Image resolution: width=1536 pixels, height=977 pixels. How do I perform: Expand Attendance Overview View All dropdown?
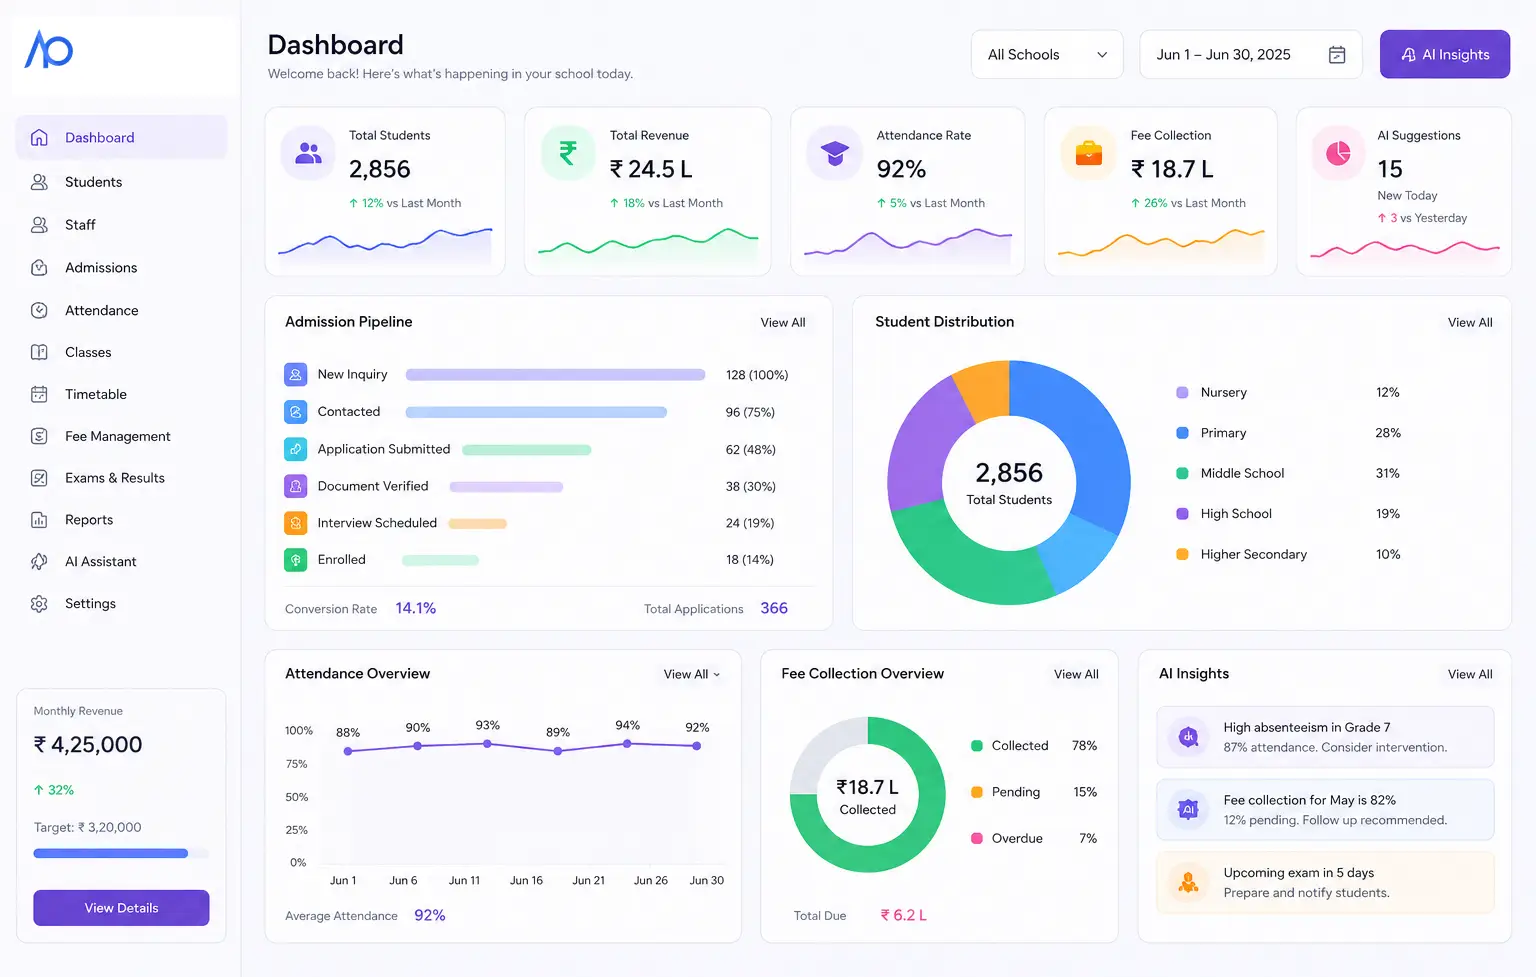pos(692,675)
